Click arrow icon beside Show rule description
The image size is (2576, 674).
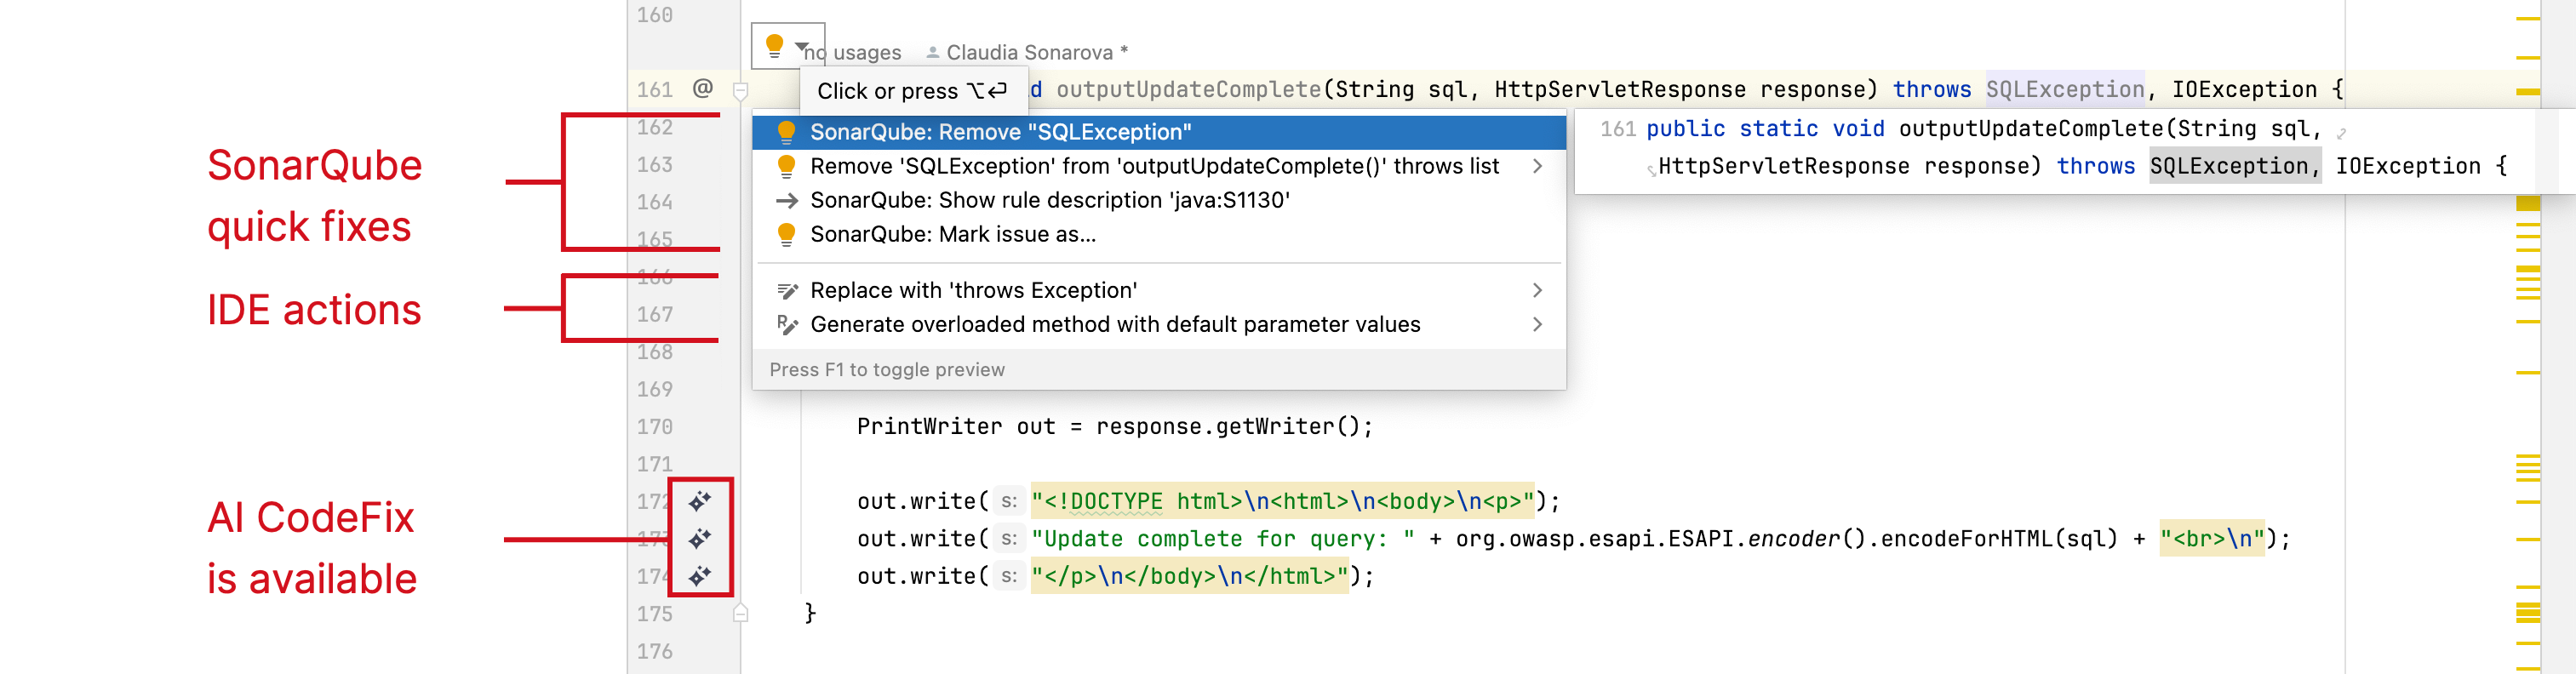[786, 200]
